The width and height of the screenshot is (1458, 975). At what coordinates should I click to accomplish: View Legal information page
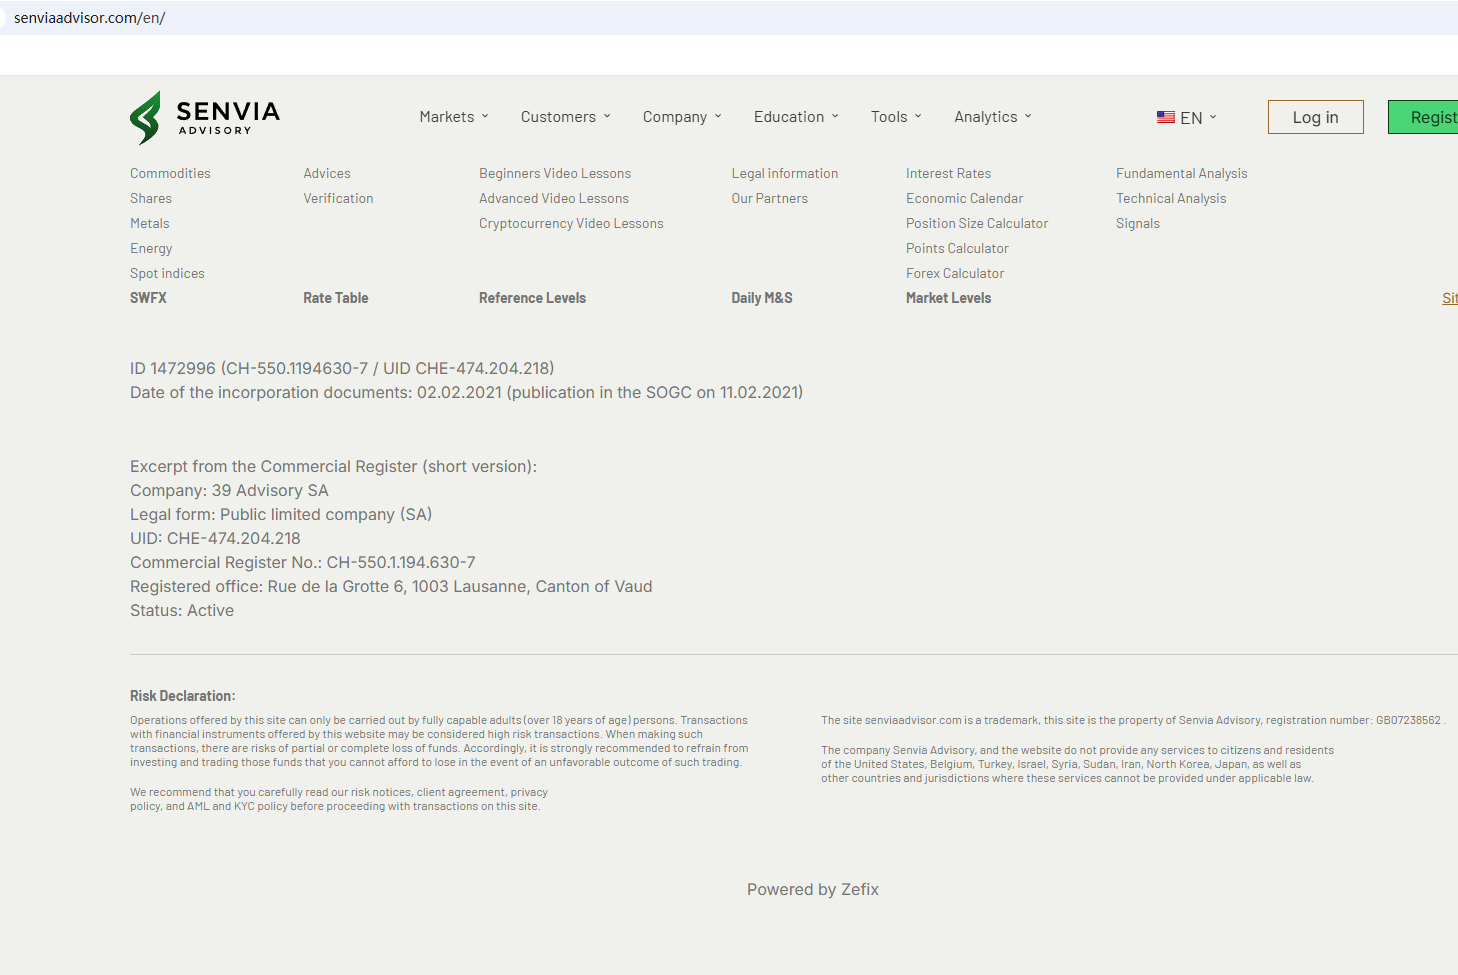coord(785,173)
